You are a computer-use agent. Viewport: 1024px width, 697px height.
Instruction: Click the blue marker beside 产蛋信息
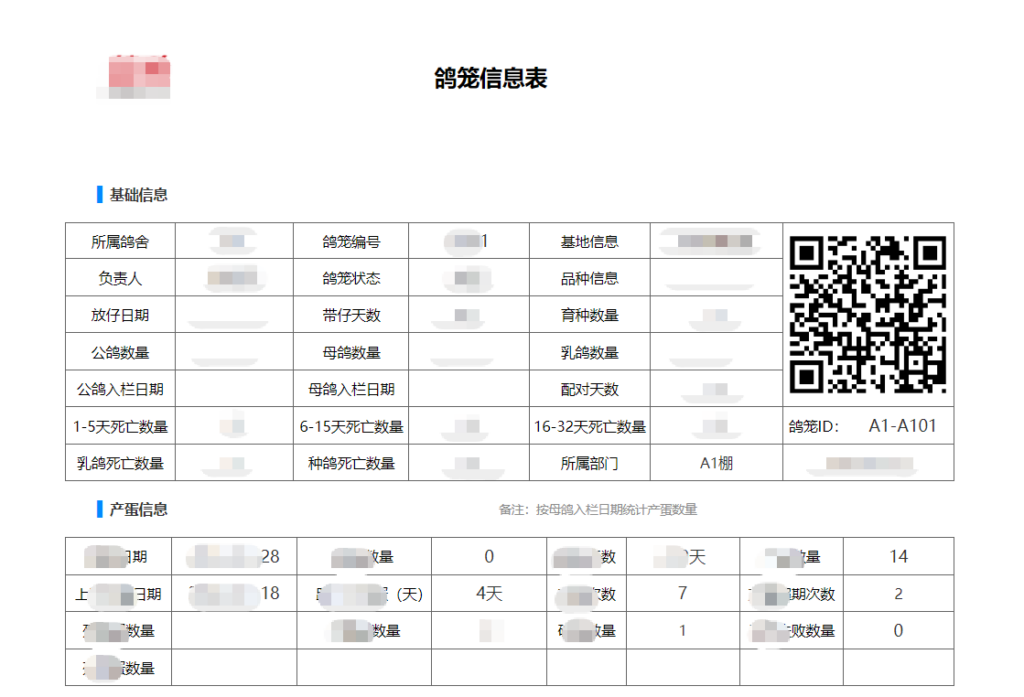pos(99,509)
